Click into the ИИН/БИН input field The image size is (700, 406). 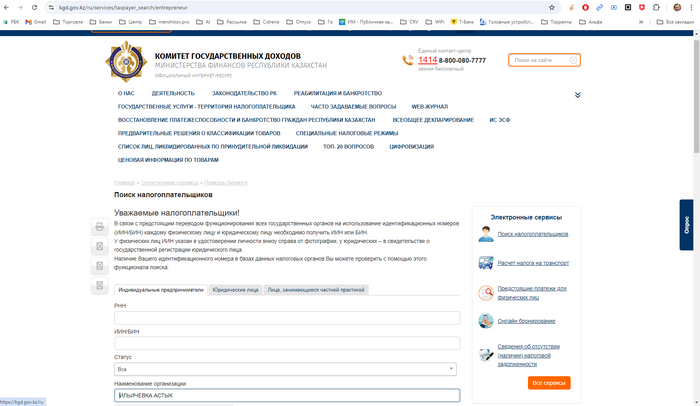[x=287, y=343]
